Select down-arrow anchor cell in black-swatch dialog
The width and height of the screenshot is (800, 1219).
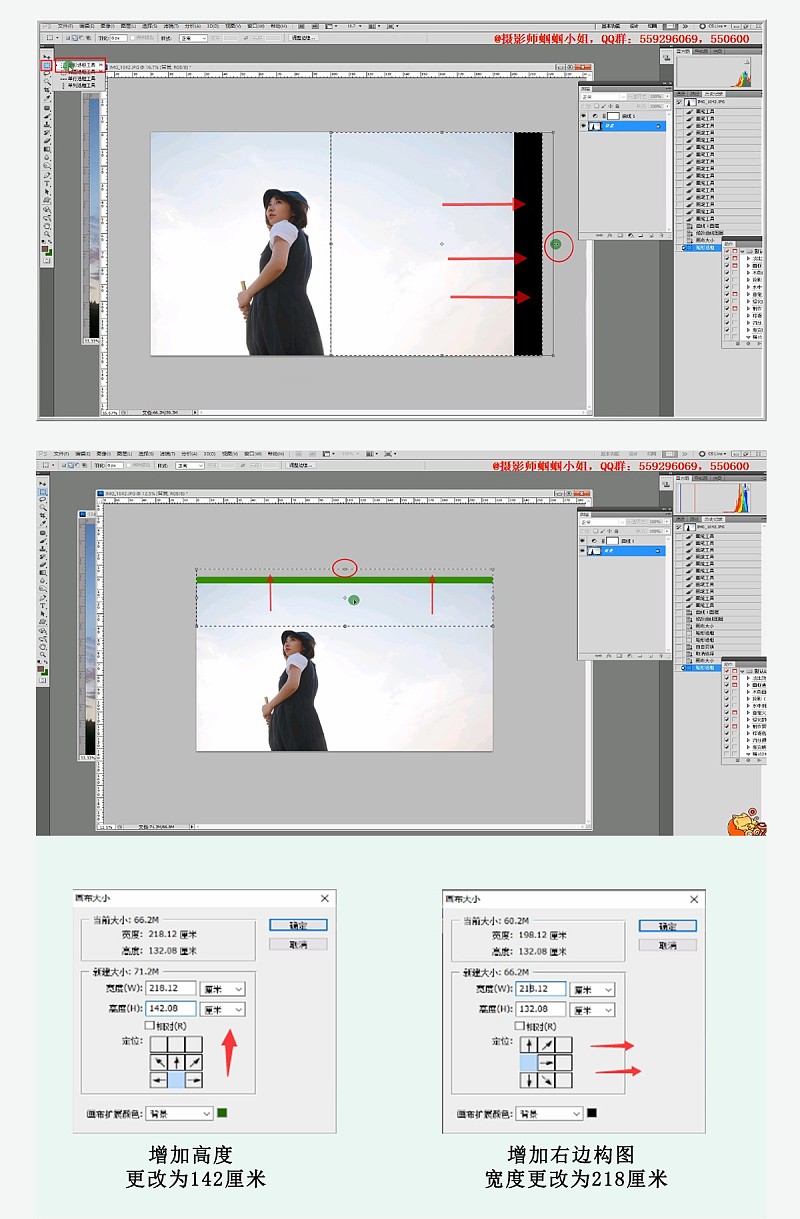[529, 1080]
